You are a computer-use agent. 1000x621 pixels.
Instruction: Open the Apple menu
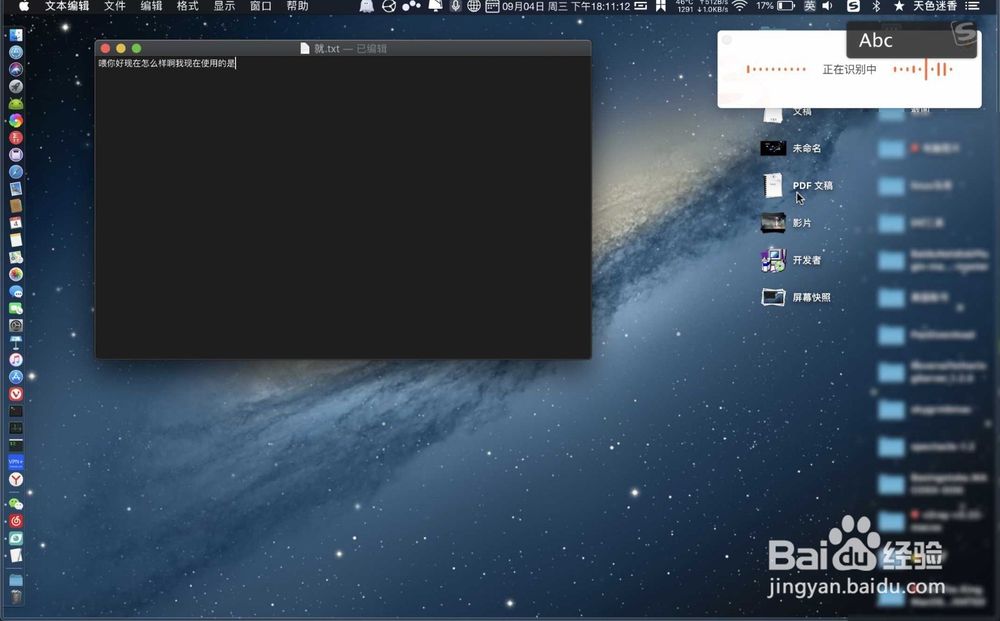pos(24,6)
